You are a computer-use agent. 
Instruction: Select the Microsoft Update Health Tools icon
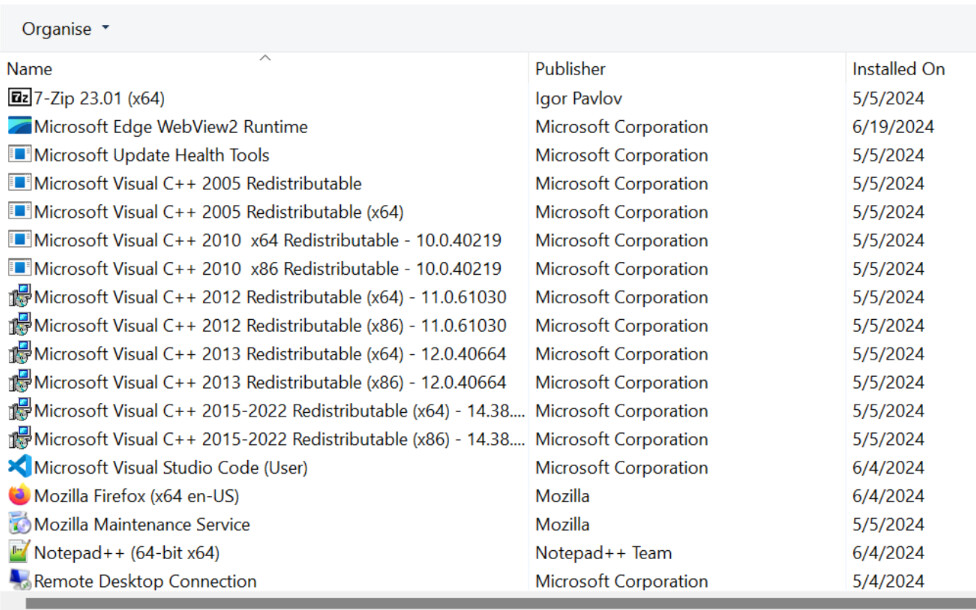19,154
